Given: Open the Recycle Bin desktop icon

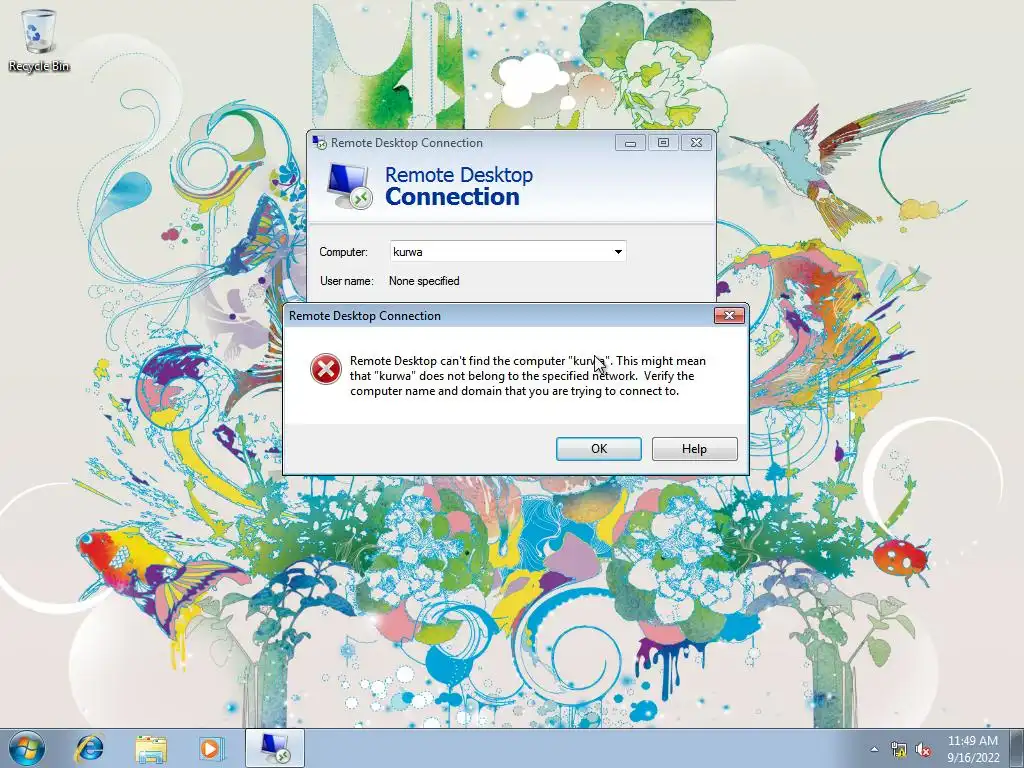Looking at the screenshot, I should [39, 40].
